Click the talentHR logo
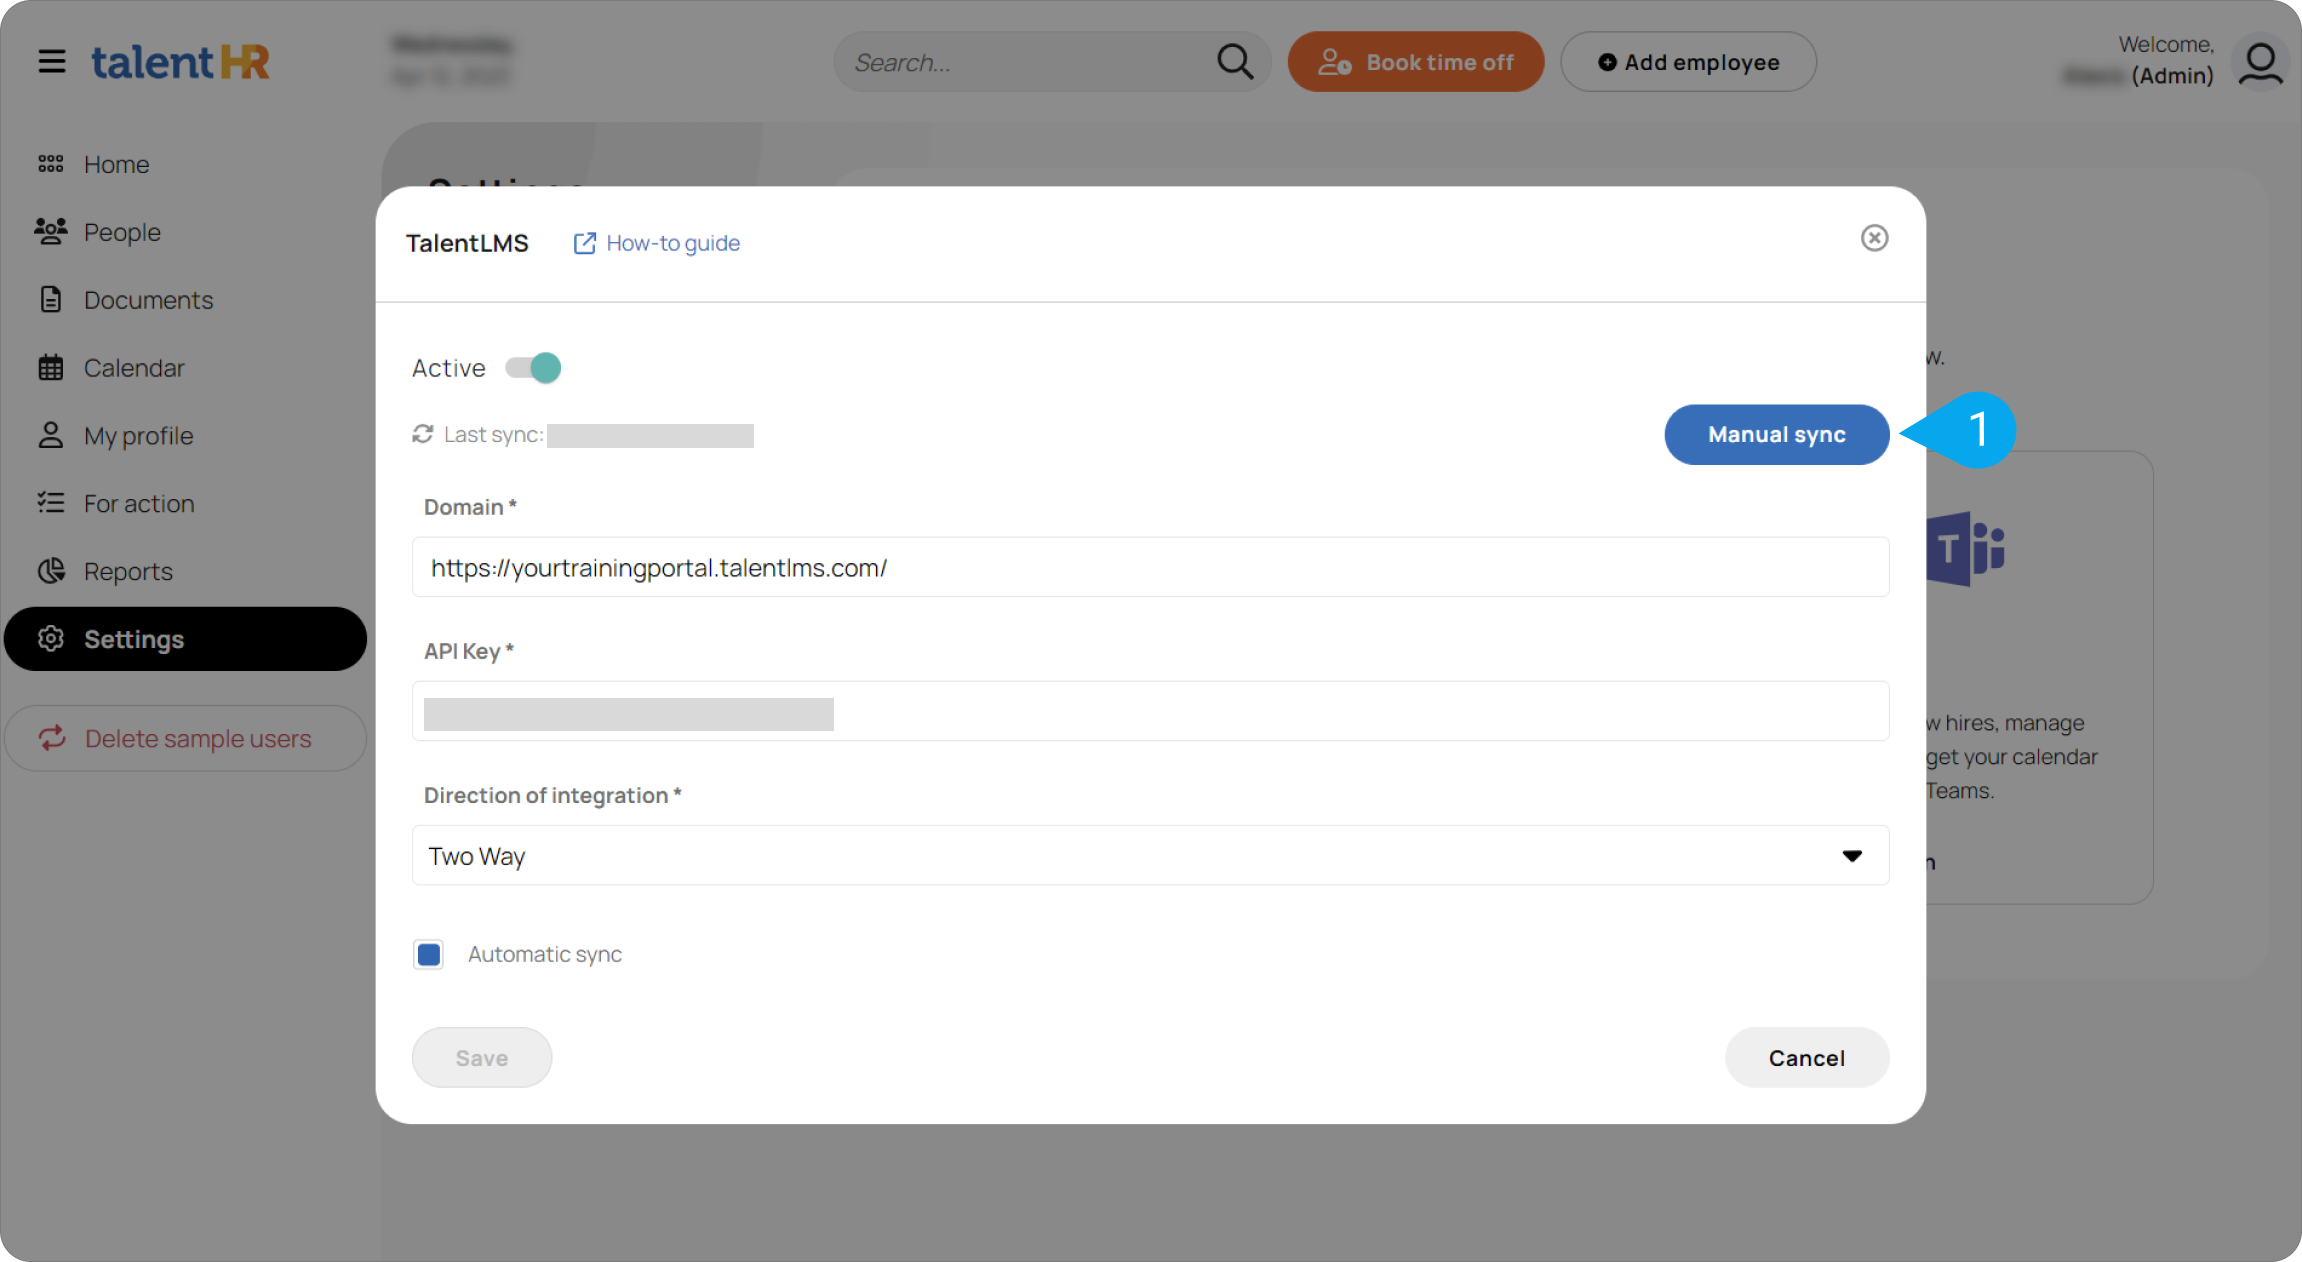The image size is (2302, 1262). click(180, 61)
